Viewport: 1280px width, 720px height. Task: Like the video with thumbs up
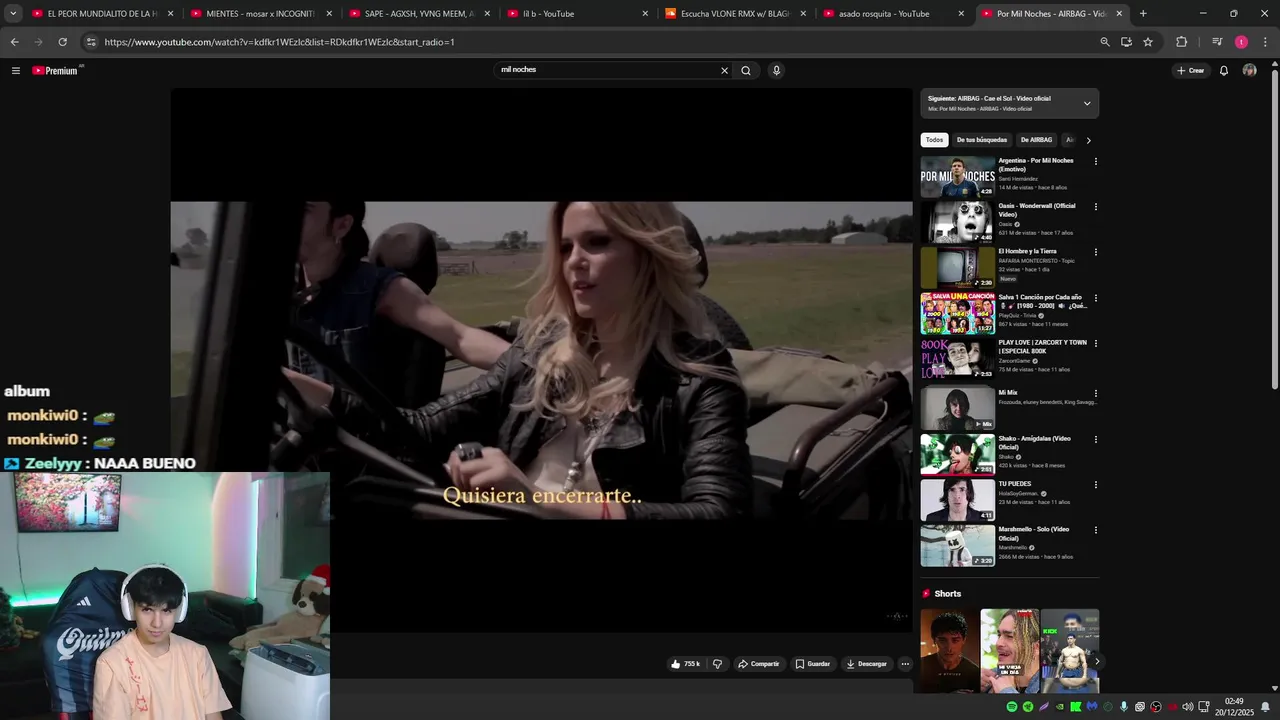(x=686, y=664)
